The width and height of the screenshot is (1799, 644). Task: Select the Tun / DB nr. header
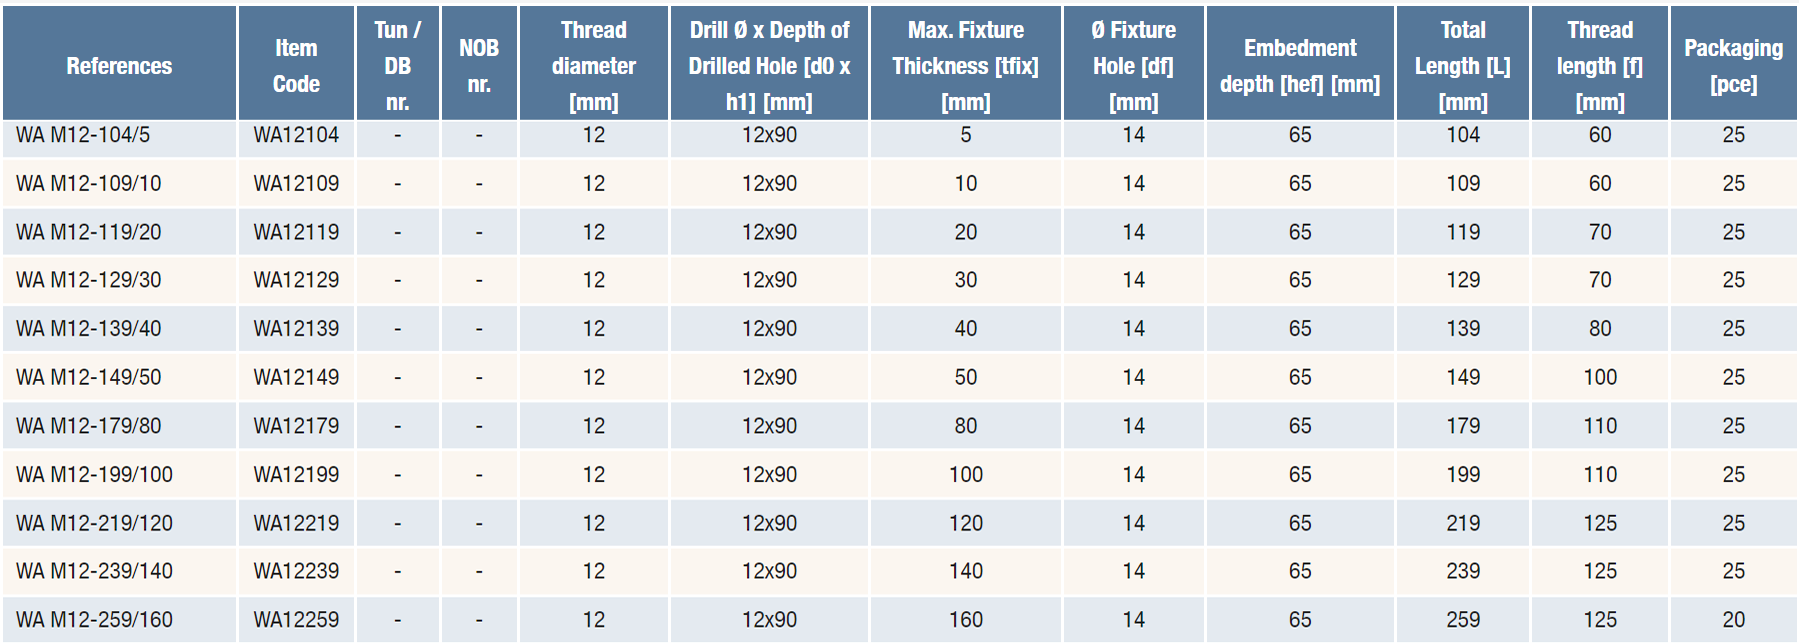[397, 66]
